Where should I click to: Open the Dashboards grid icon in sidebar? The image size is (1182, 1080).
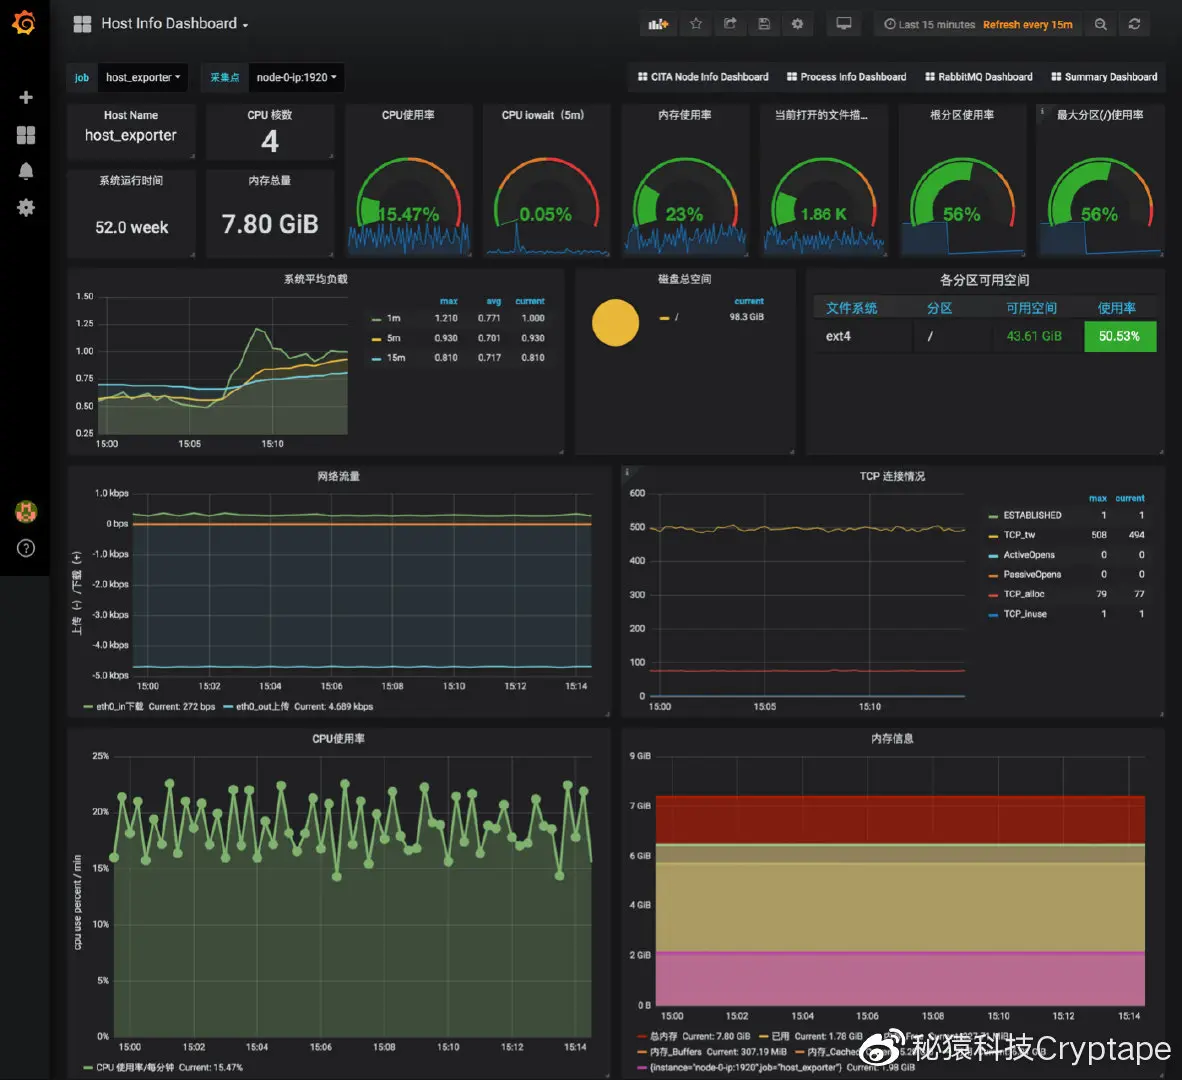tap(26, 135)
